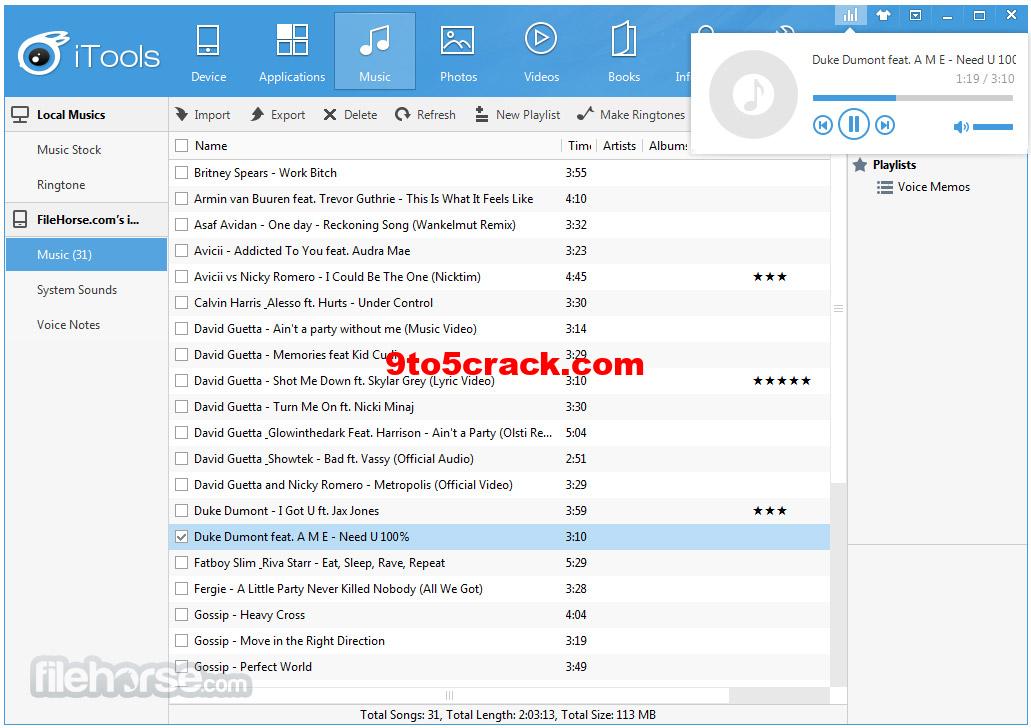Select "David Guetta _Showtek - Bad ft. Vassy"
Image resolution: width=1031 pixels, height=728 pixels.
point(500,459)
